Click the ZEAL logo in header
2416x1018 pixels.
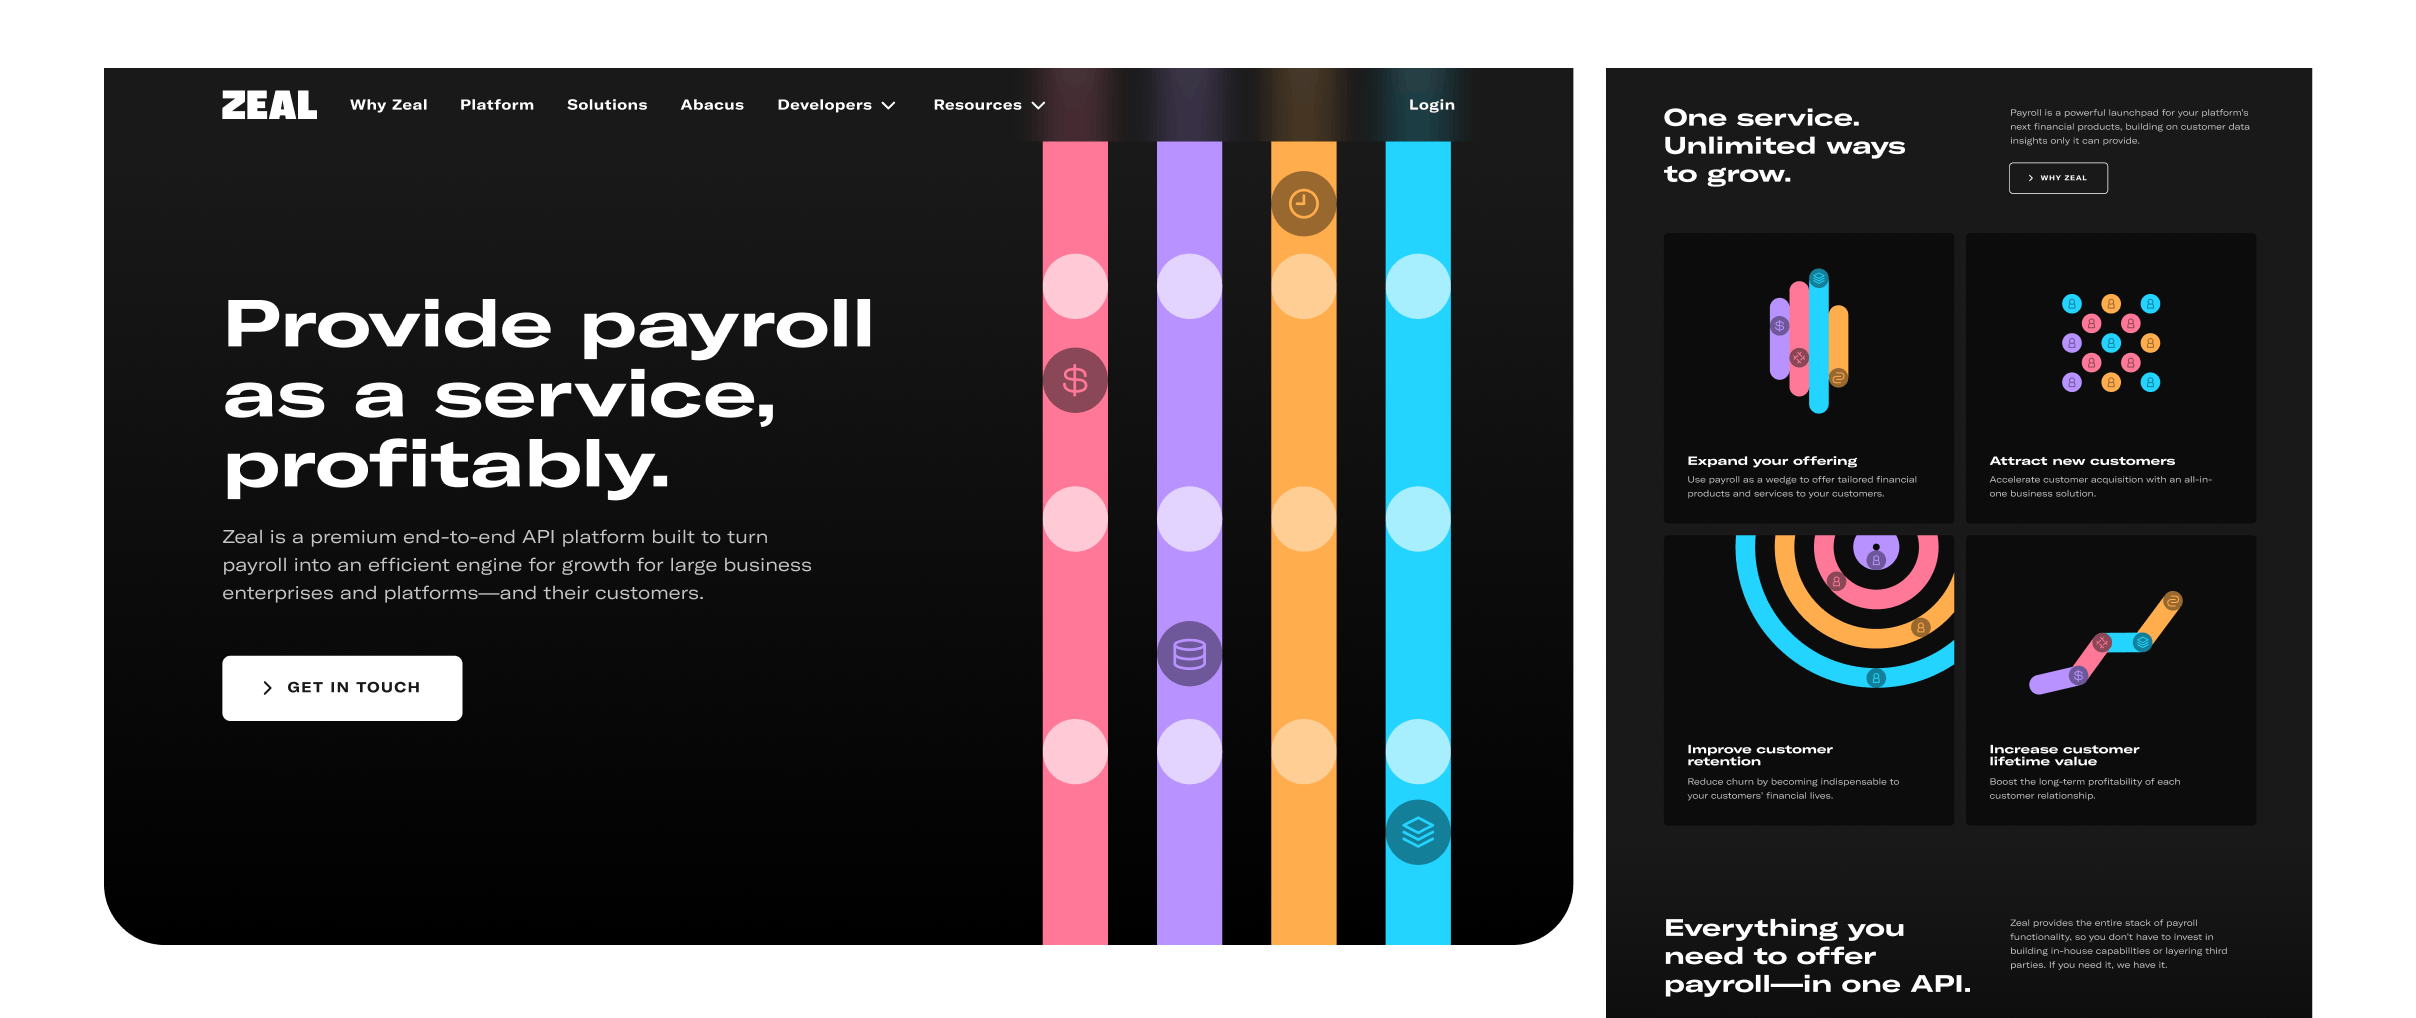pyautogui.click(x=269, y=105)
